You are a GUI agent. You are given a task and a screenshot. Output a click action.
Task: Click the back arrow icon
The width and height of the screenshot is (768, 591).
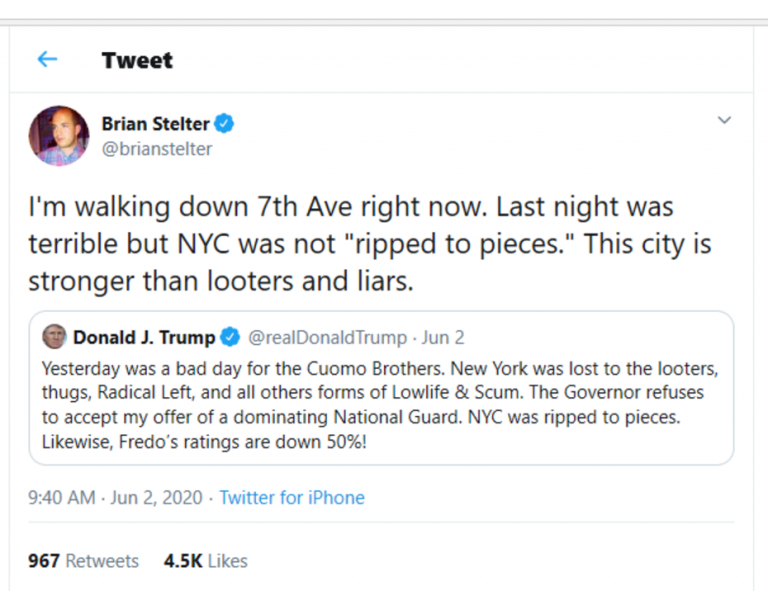[x=47, y=60]
